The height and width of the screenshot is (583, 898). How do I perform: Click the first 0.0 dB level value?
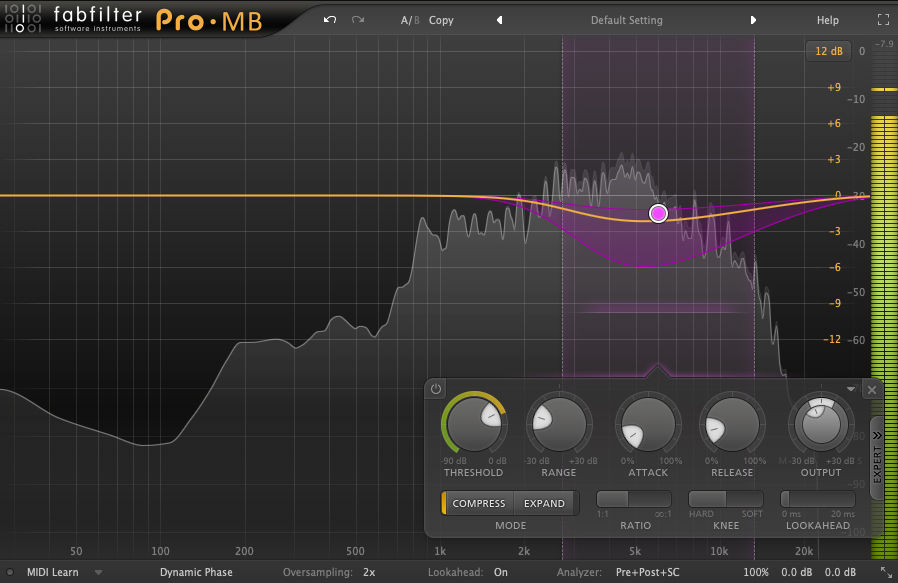(797, 572)
